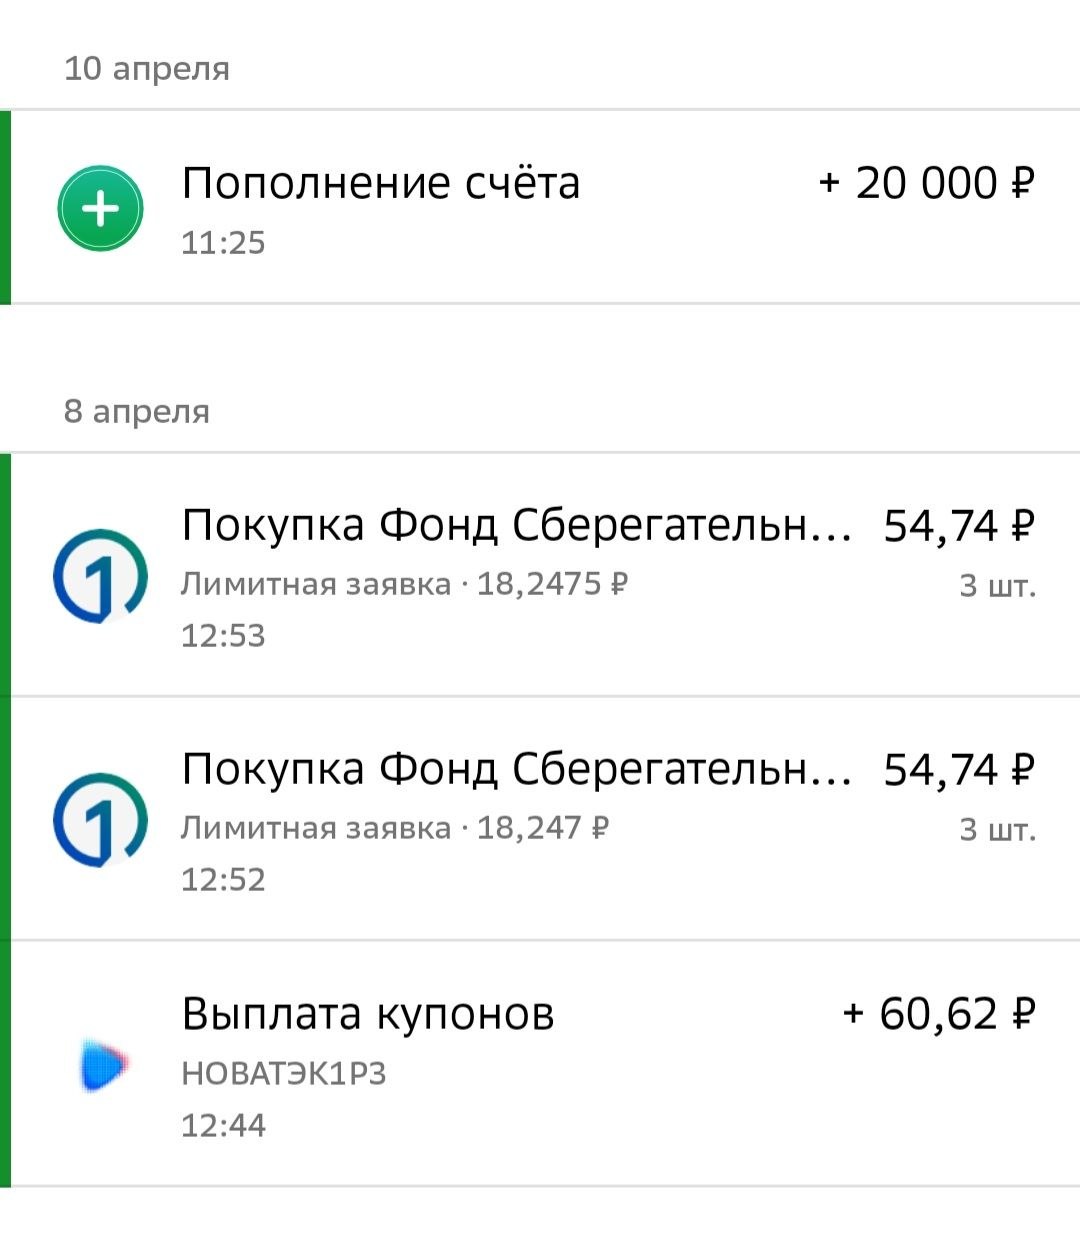Tap the + 20 000 ₽ amount

tap(925, 184)
